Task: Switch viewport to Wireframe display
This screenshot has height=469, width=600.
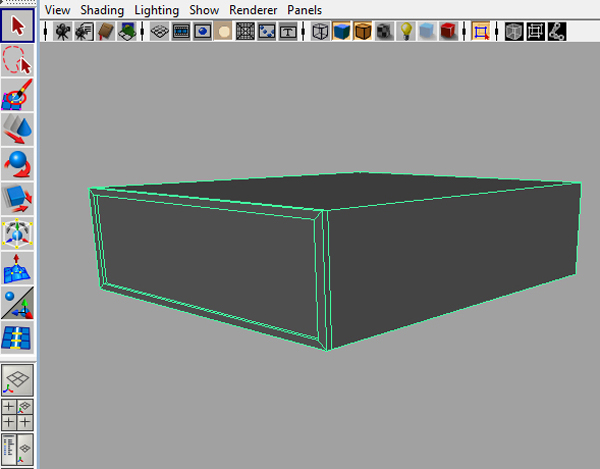Action: (320, 31)
